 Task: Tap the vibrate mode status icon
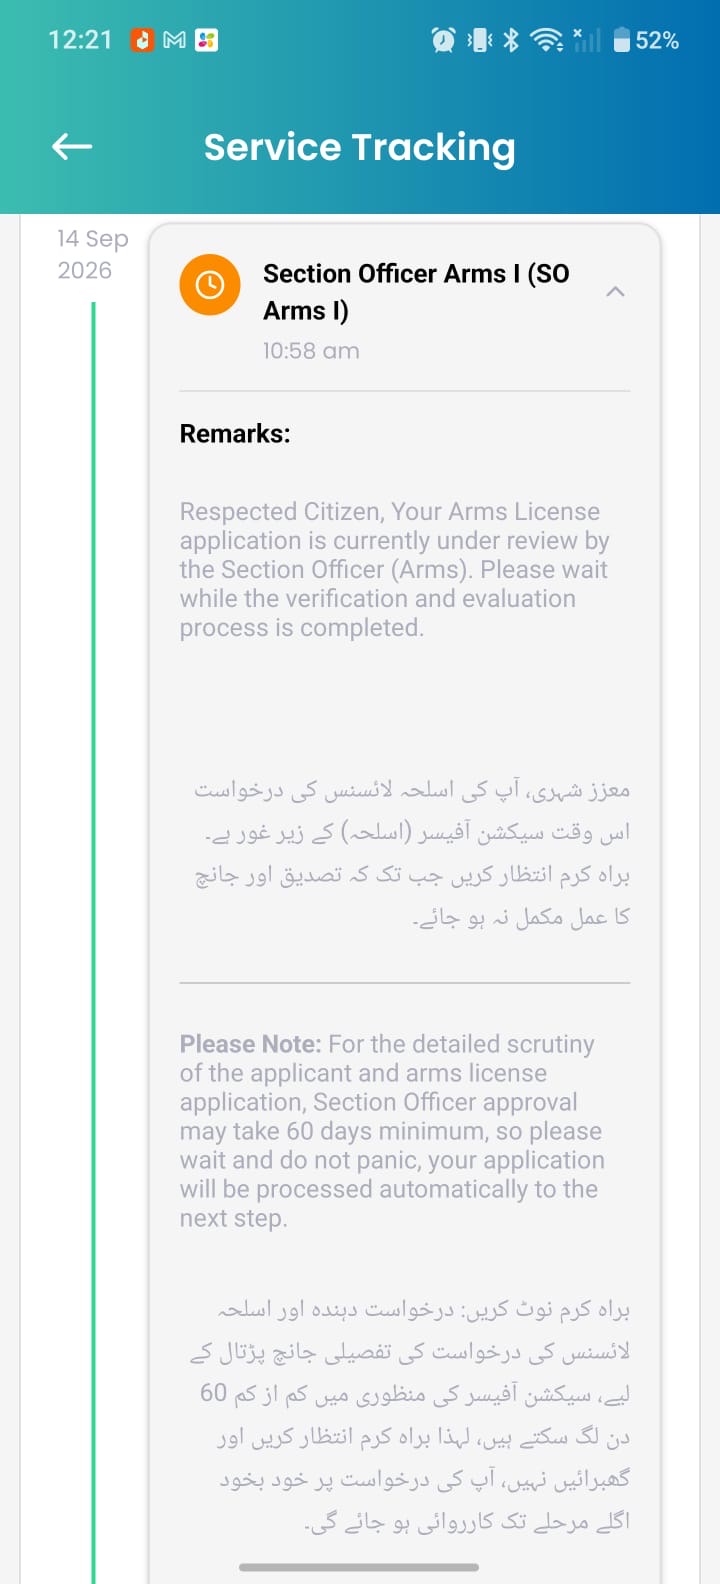tap(481, 40)
